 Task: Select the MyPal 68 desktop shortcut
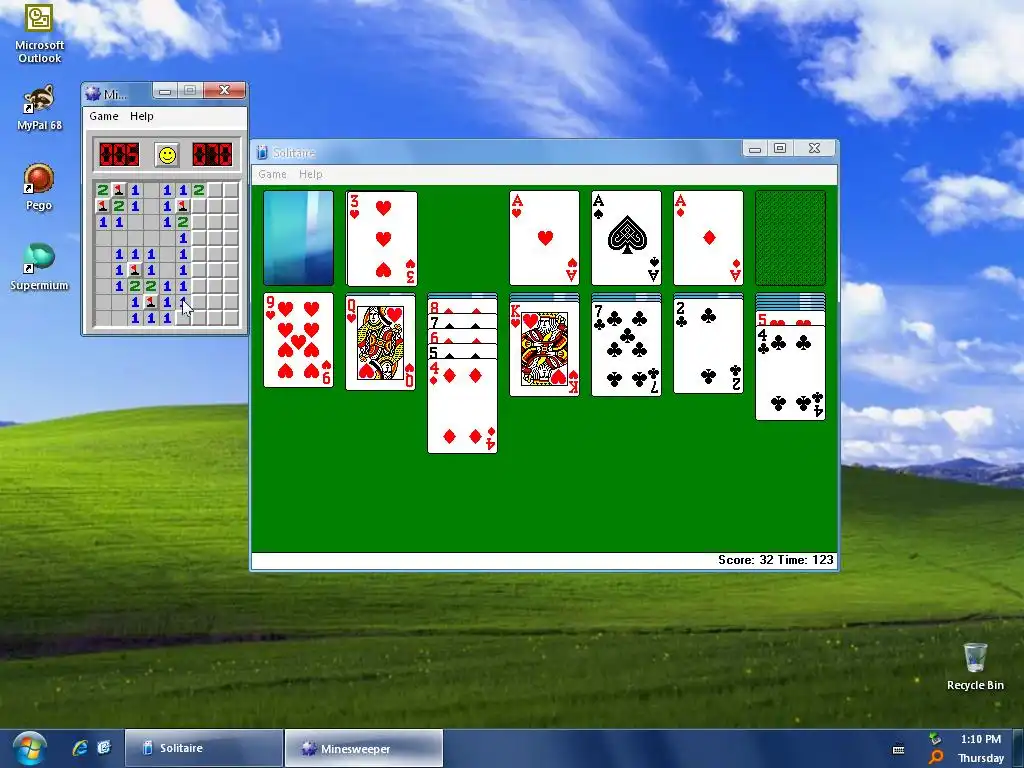(x=39, y=107)
